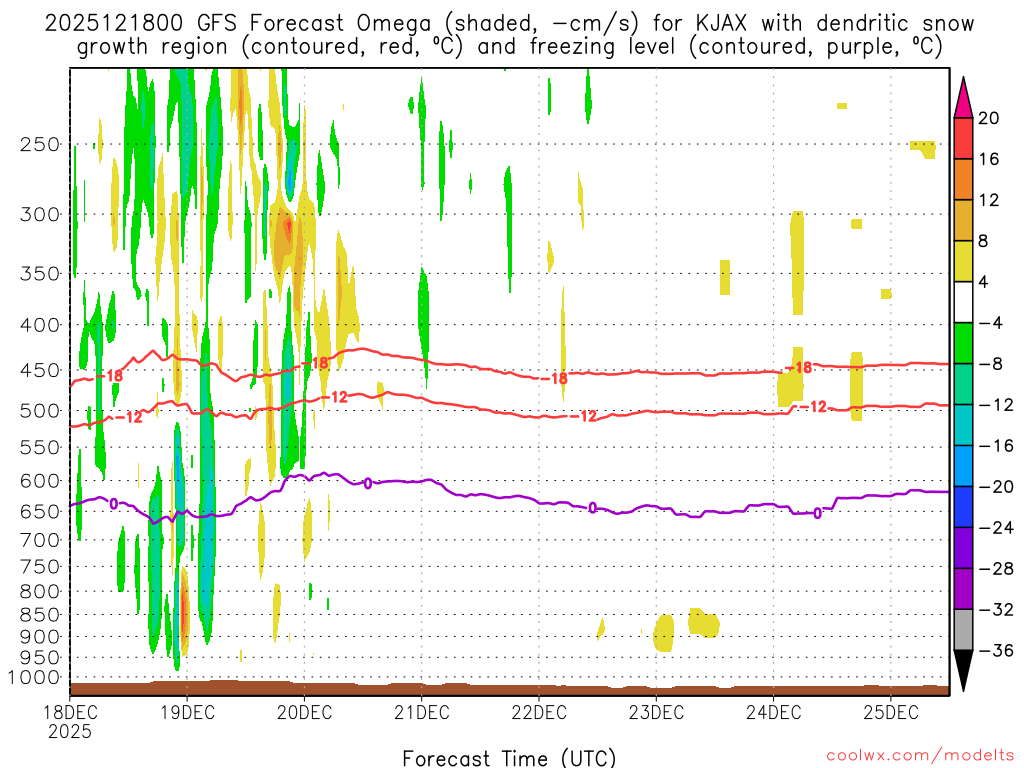Click the Forecast Time (UTC) axis label
1024x768 pixels.
(x=509, y=758)
